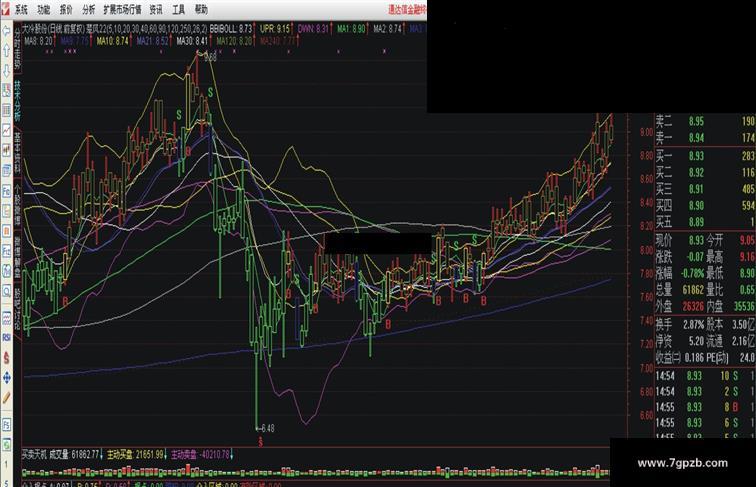The image size is (756, 487).
Task: Click the MA30: 8.41 label
Action: [x=192, y=41]
